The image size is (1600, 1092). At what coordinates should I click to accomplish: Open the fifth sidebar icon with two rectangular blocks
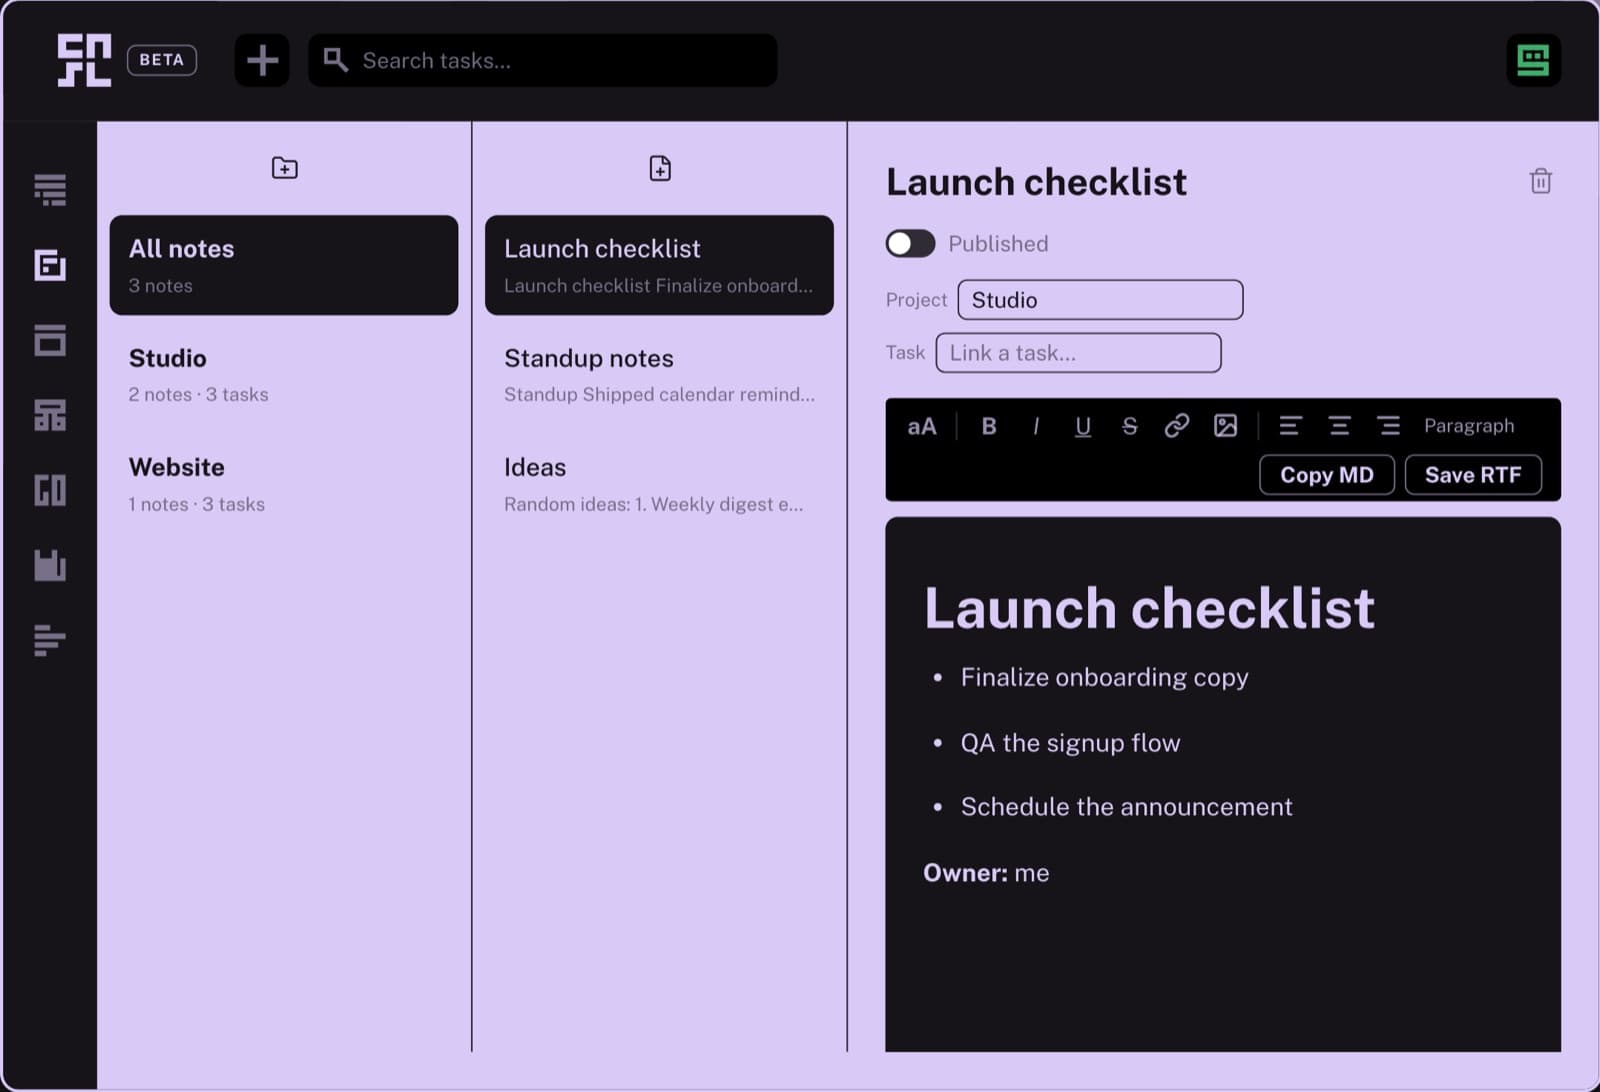(x=50, y=490)
